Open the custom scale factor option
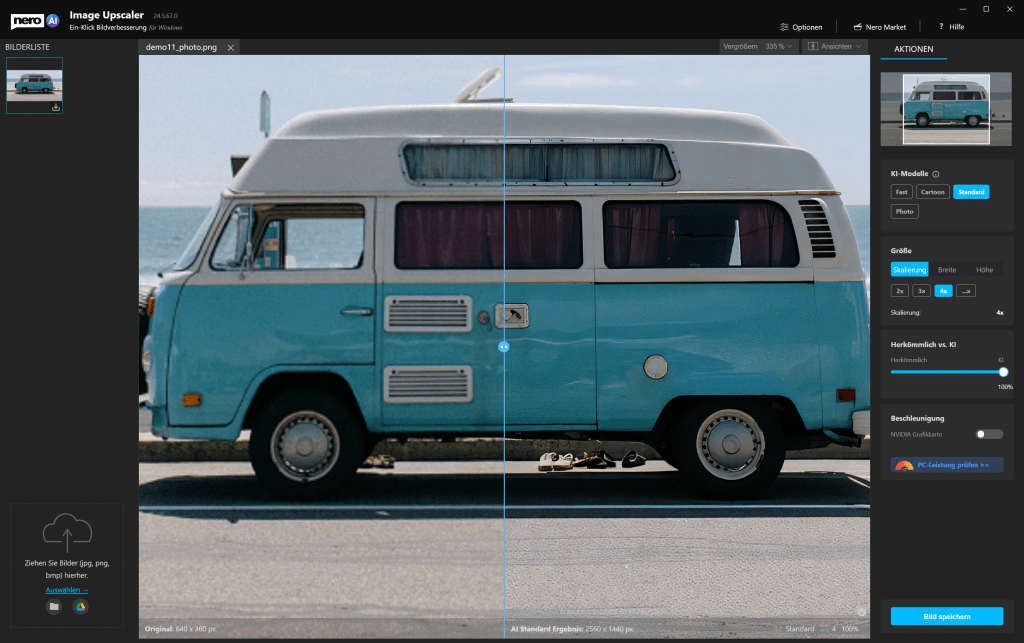Screen dimensions: 1024x643 click(x=965, y=291)
